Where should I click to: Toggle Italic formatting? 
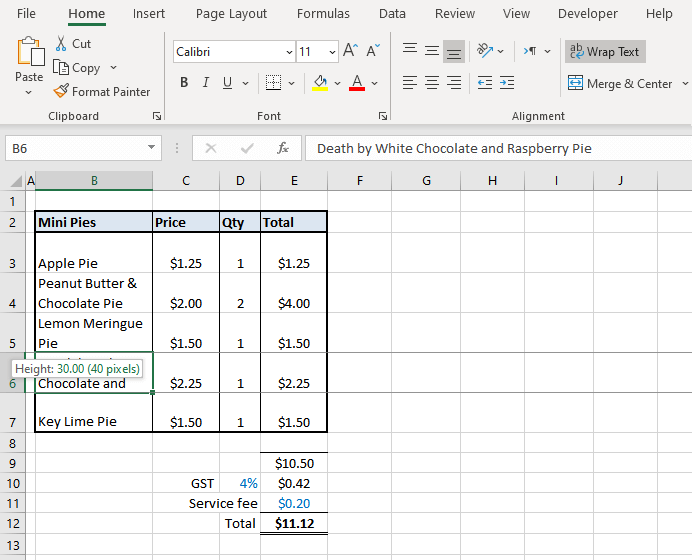tap(206, 83)
